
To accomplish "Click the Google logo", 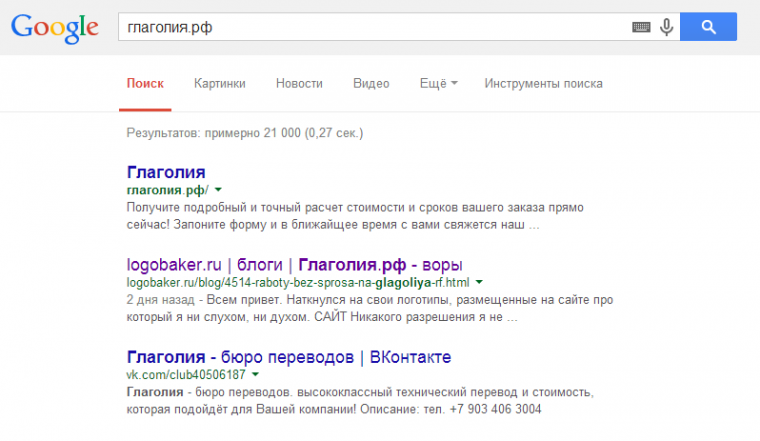I will (x=55, y=27).
